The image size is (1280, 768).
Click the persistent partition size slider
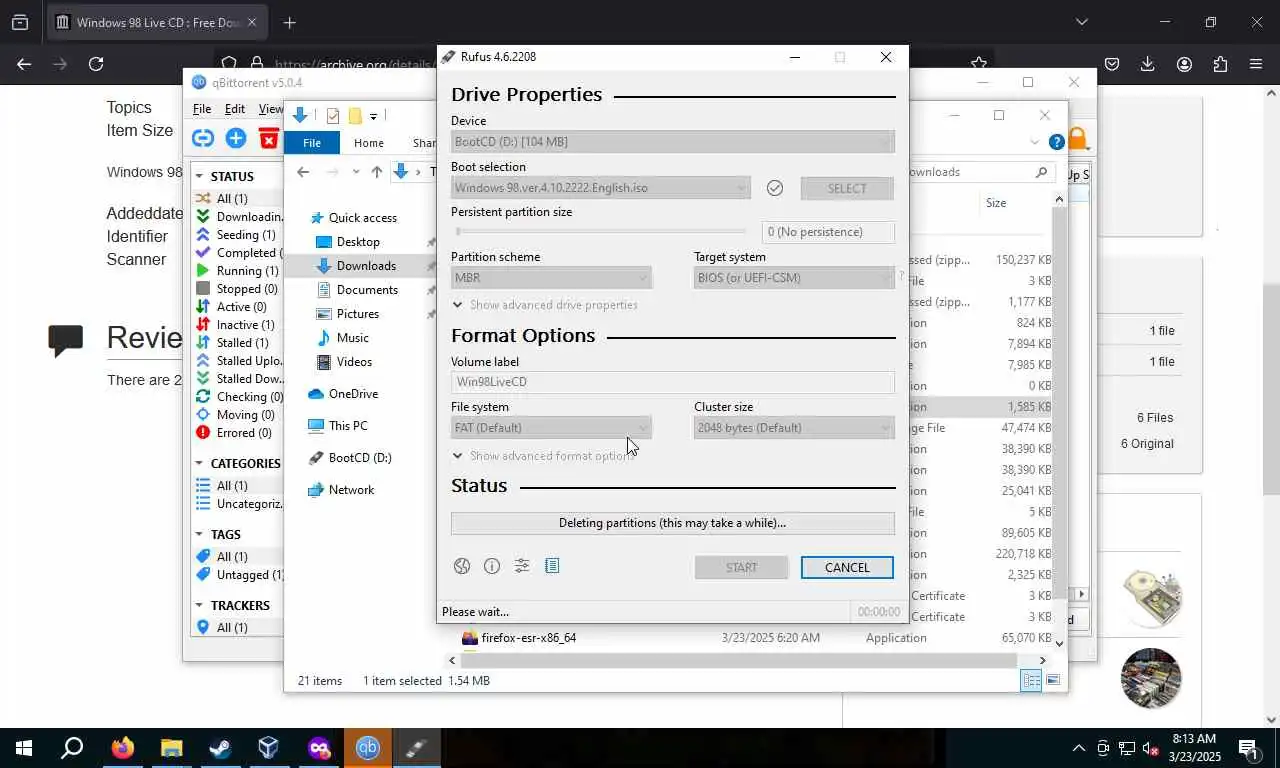point(600,232)
